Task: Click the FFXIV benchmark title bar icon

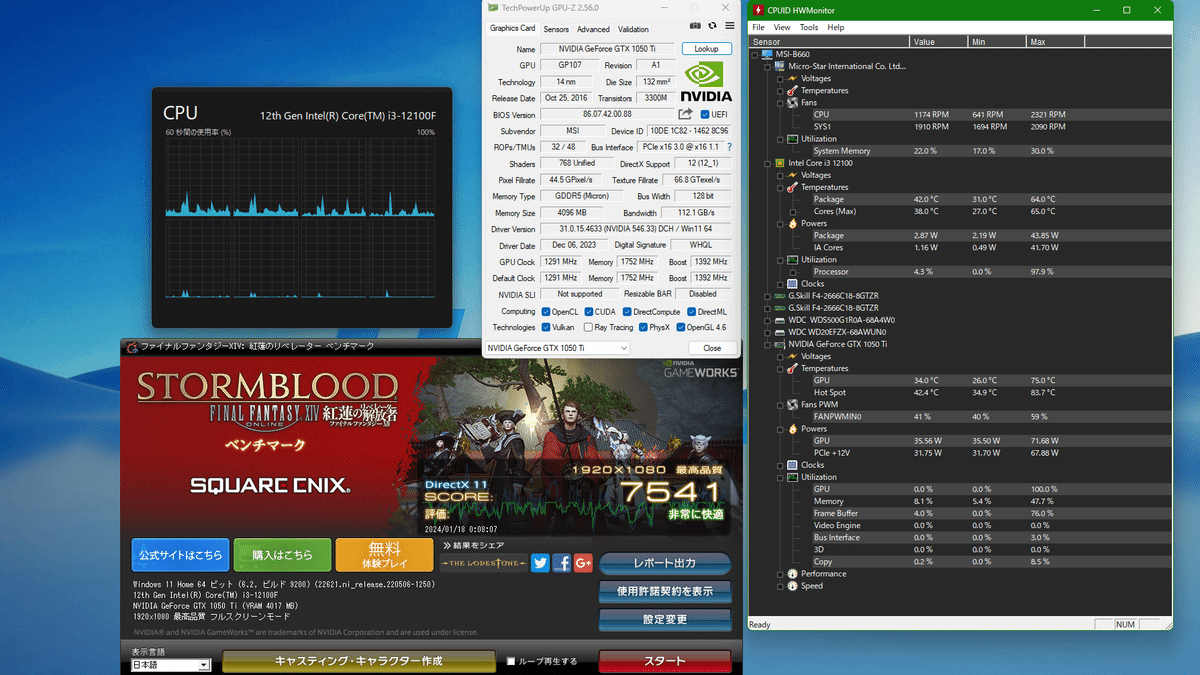Action: click(130, 347)
